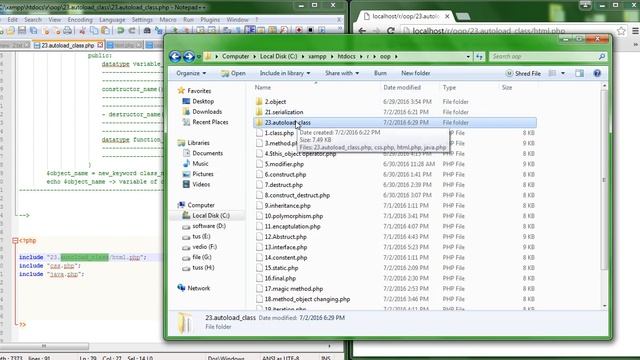
Task: Click Start Recording macro red dot icon
Action: [299, 30]
